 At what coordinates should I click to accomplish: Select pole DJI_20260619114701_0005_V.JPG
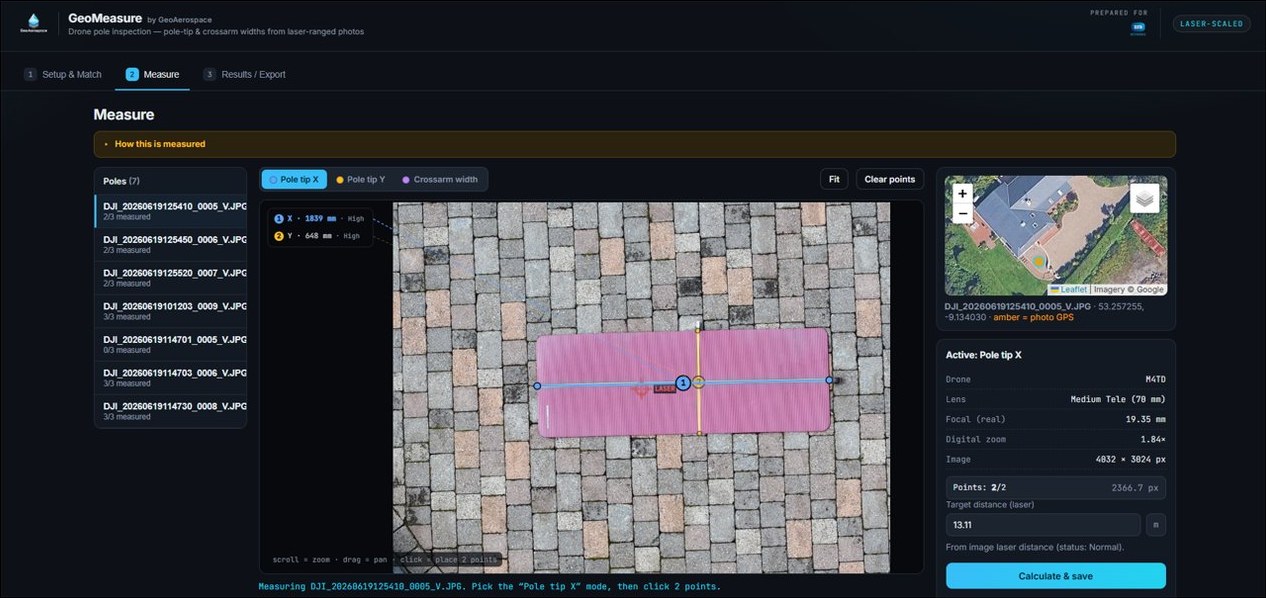171,344
